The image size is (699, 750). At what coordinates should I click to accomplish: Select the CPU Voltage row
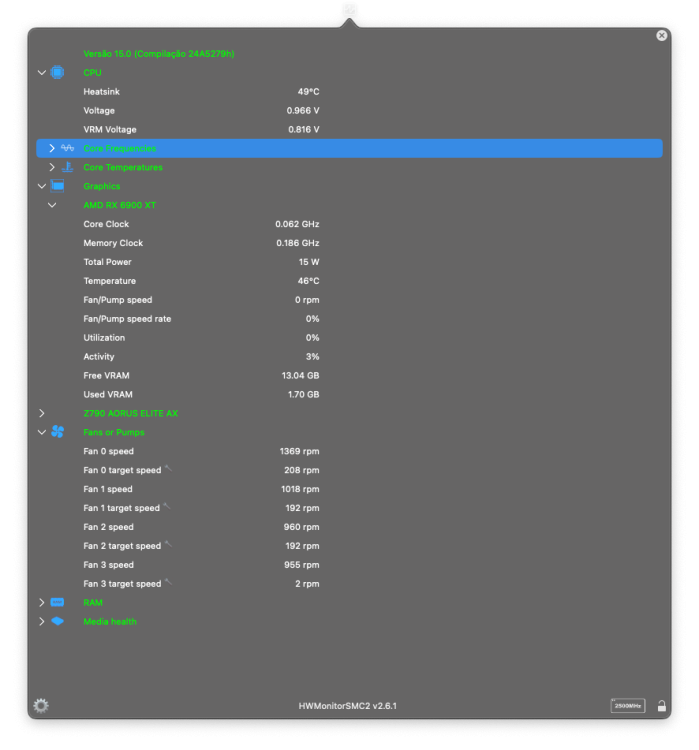(349, 110)
